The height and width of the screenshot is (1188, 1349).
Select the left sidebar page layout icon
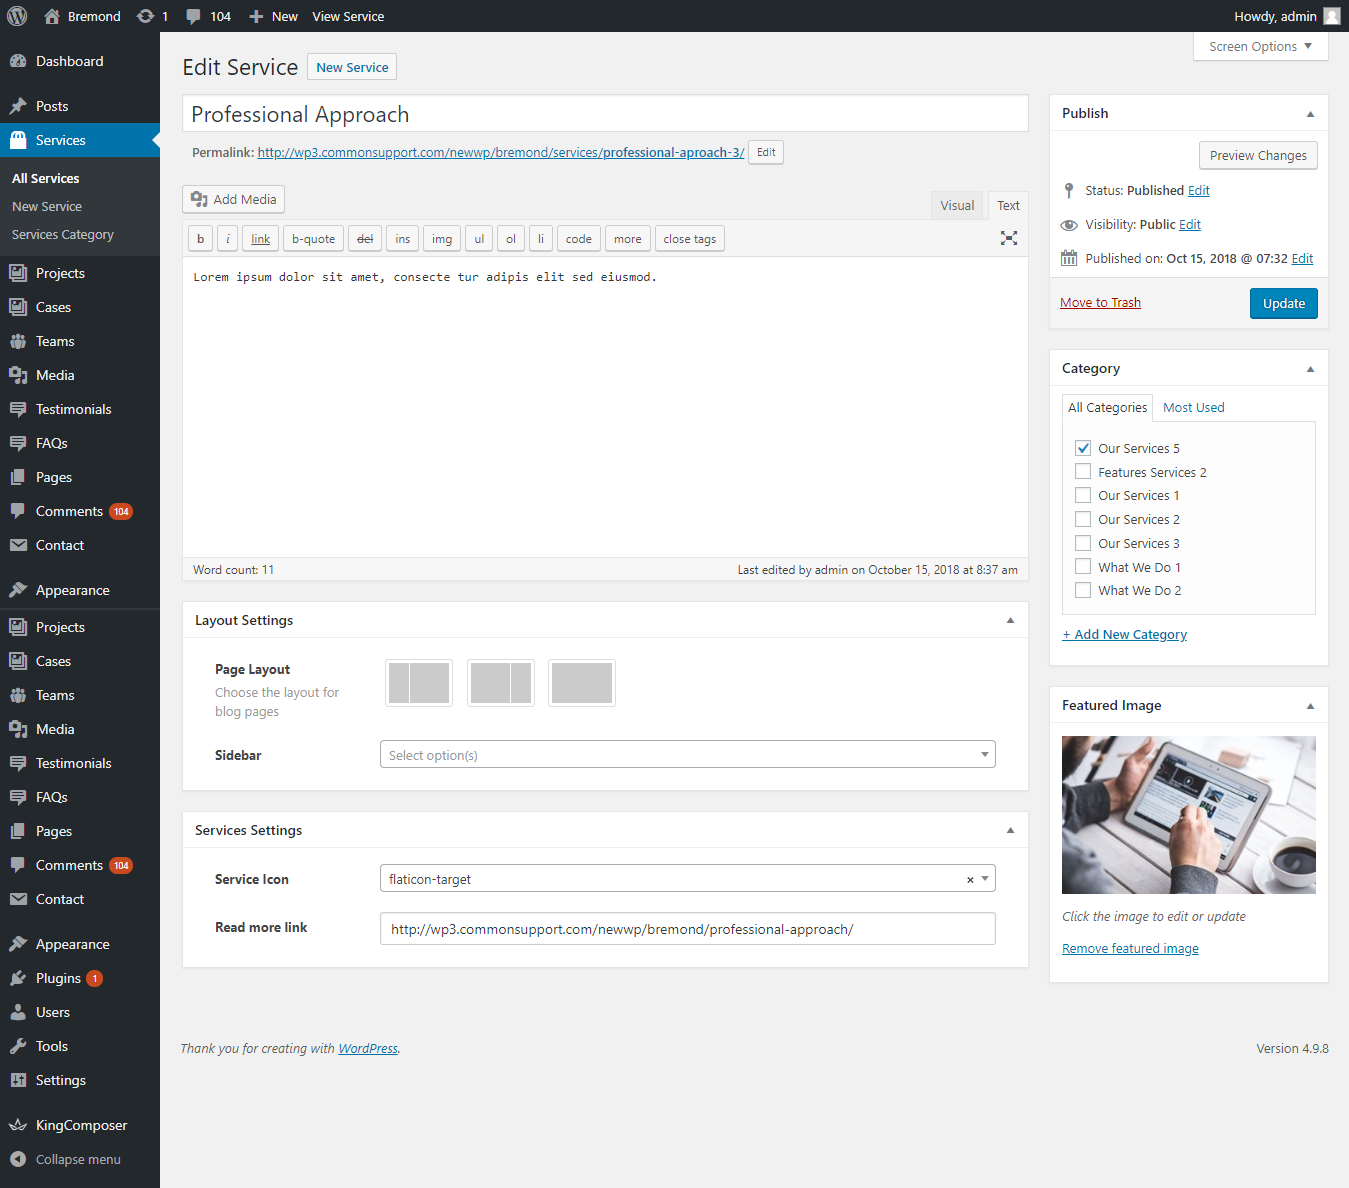pos(419,683)
